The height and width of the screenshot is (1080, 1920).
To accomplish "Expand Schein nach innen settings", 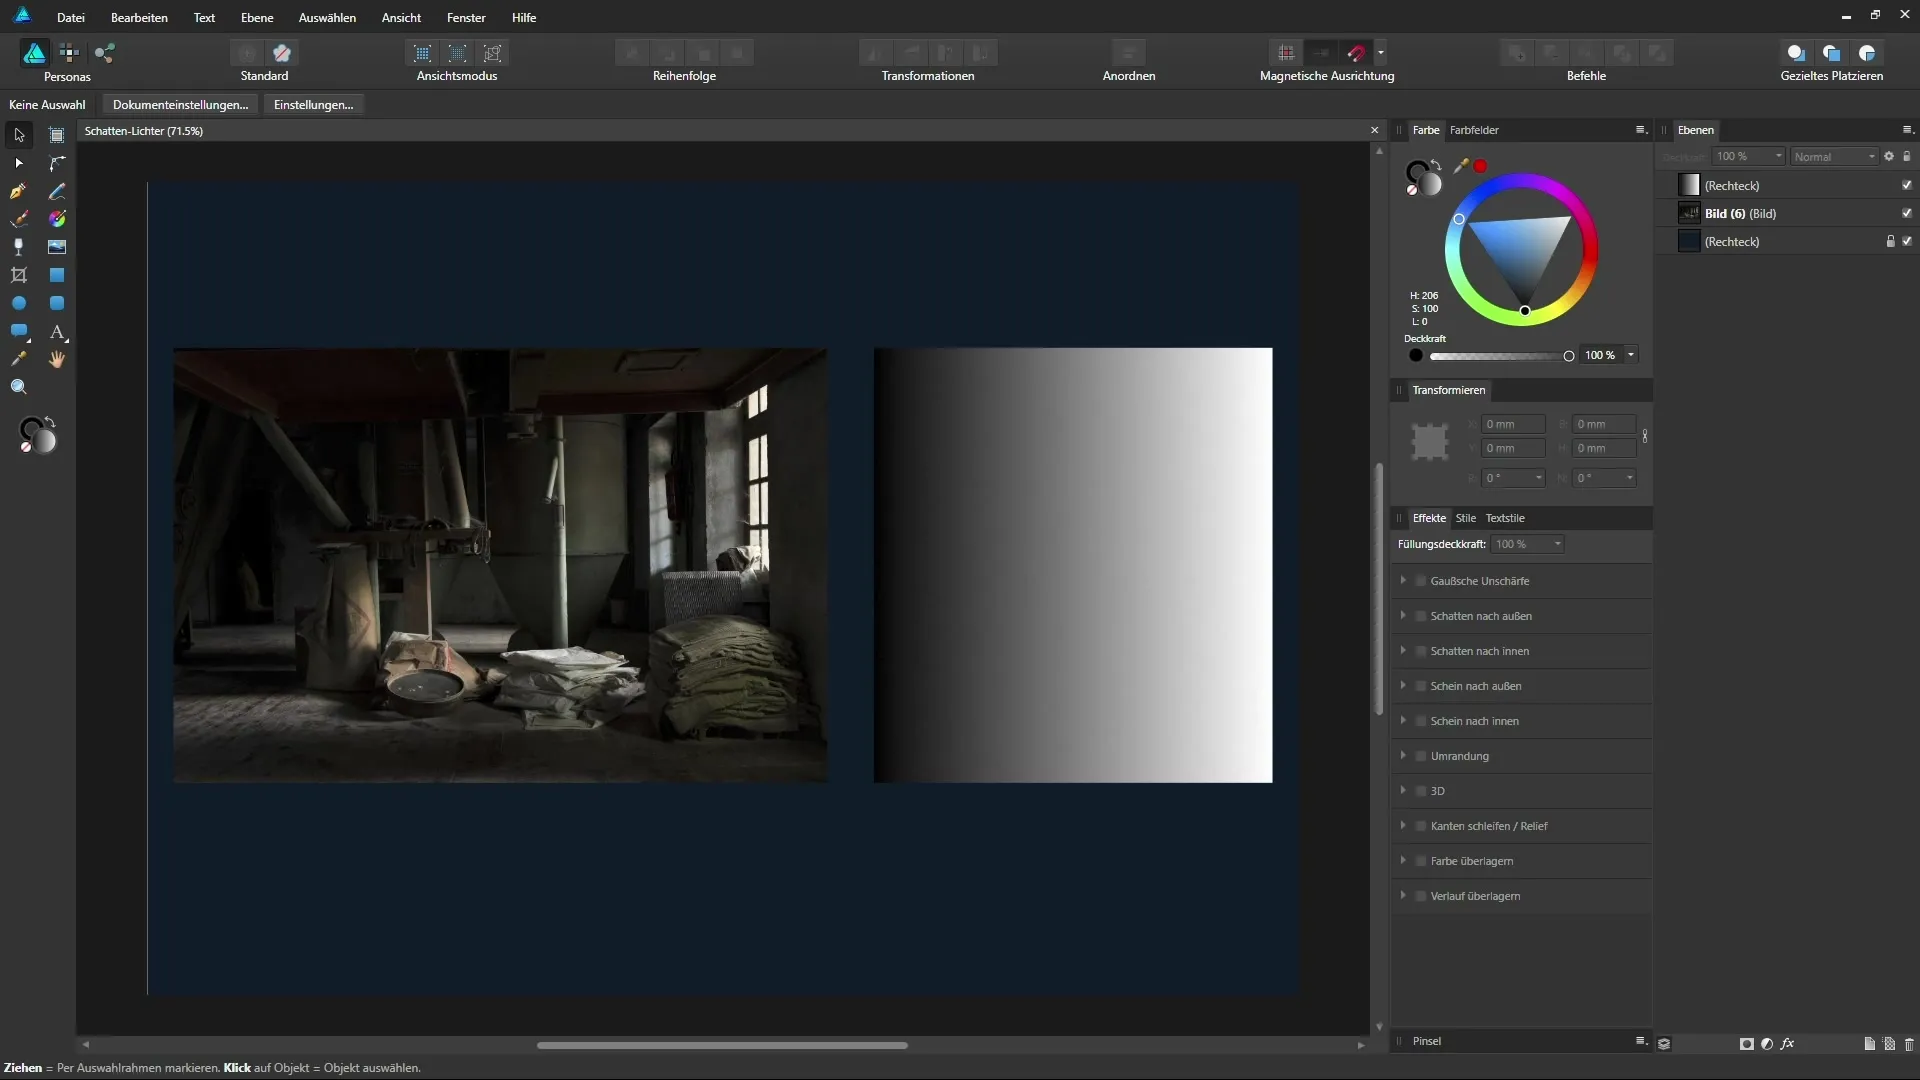I will [x=1403, y=720].
